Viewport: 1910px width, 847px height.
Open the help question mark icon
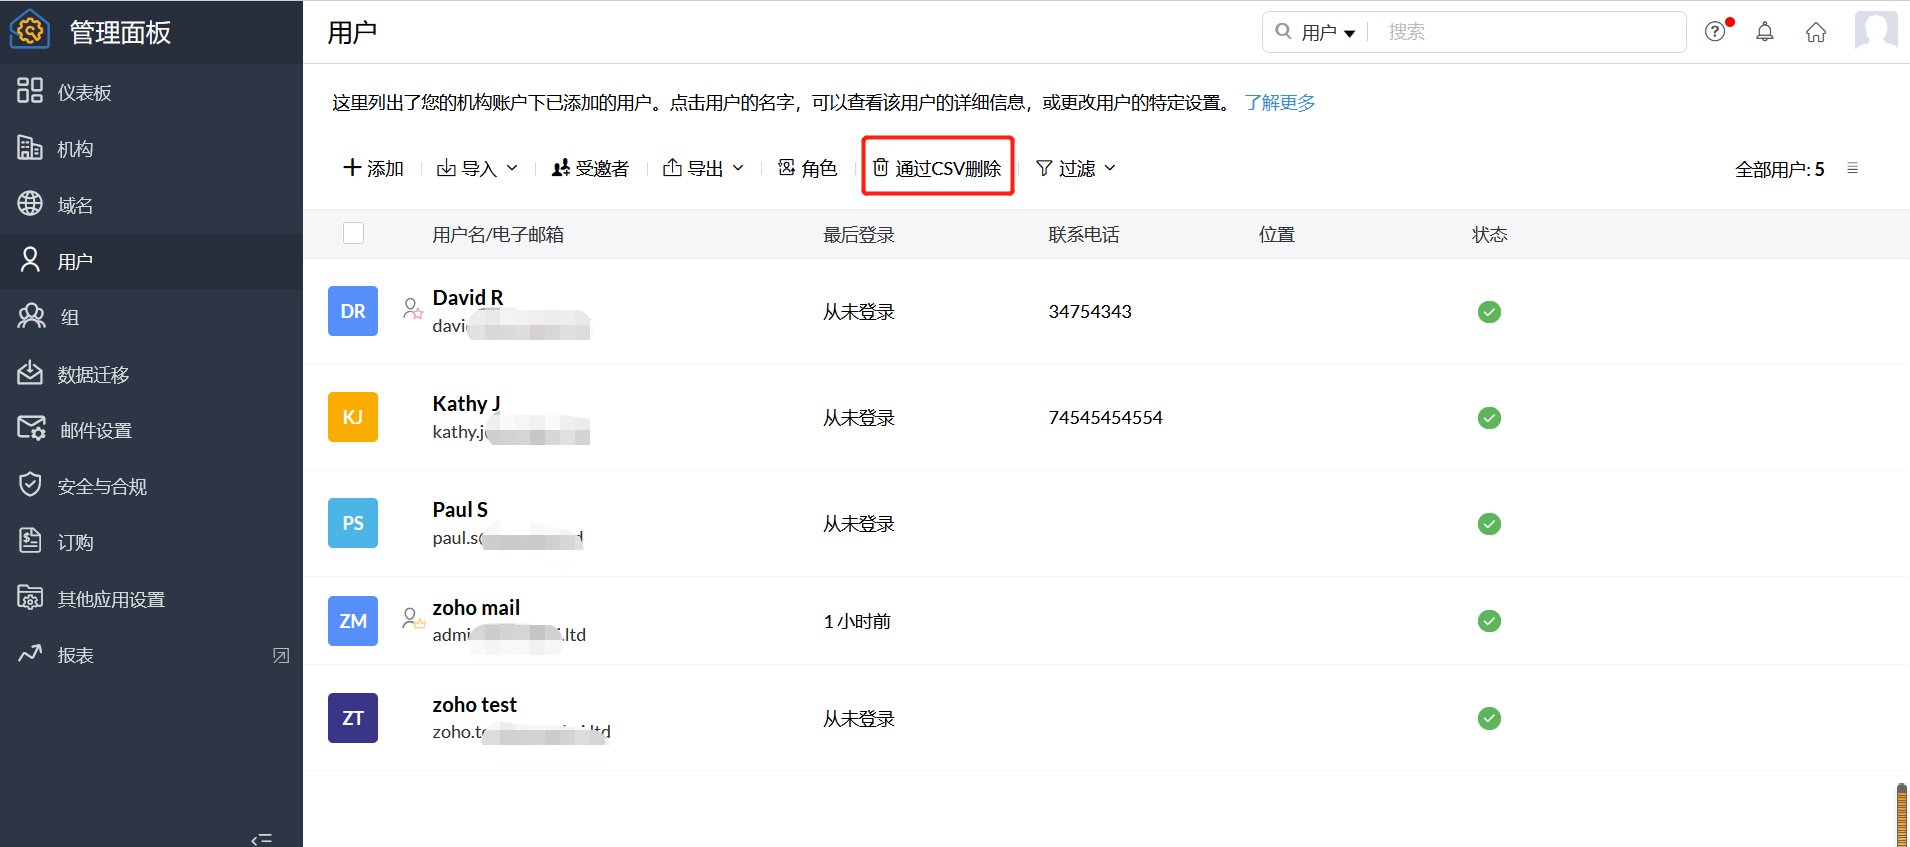pyautogui.click(x=1716, y=32)
